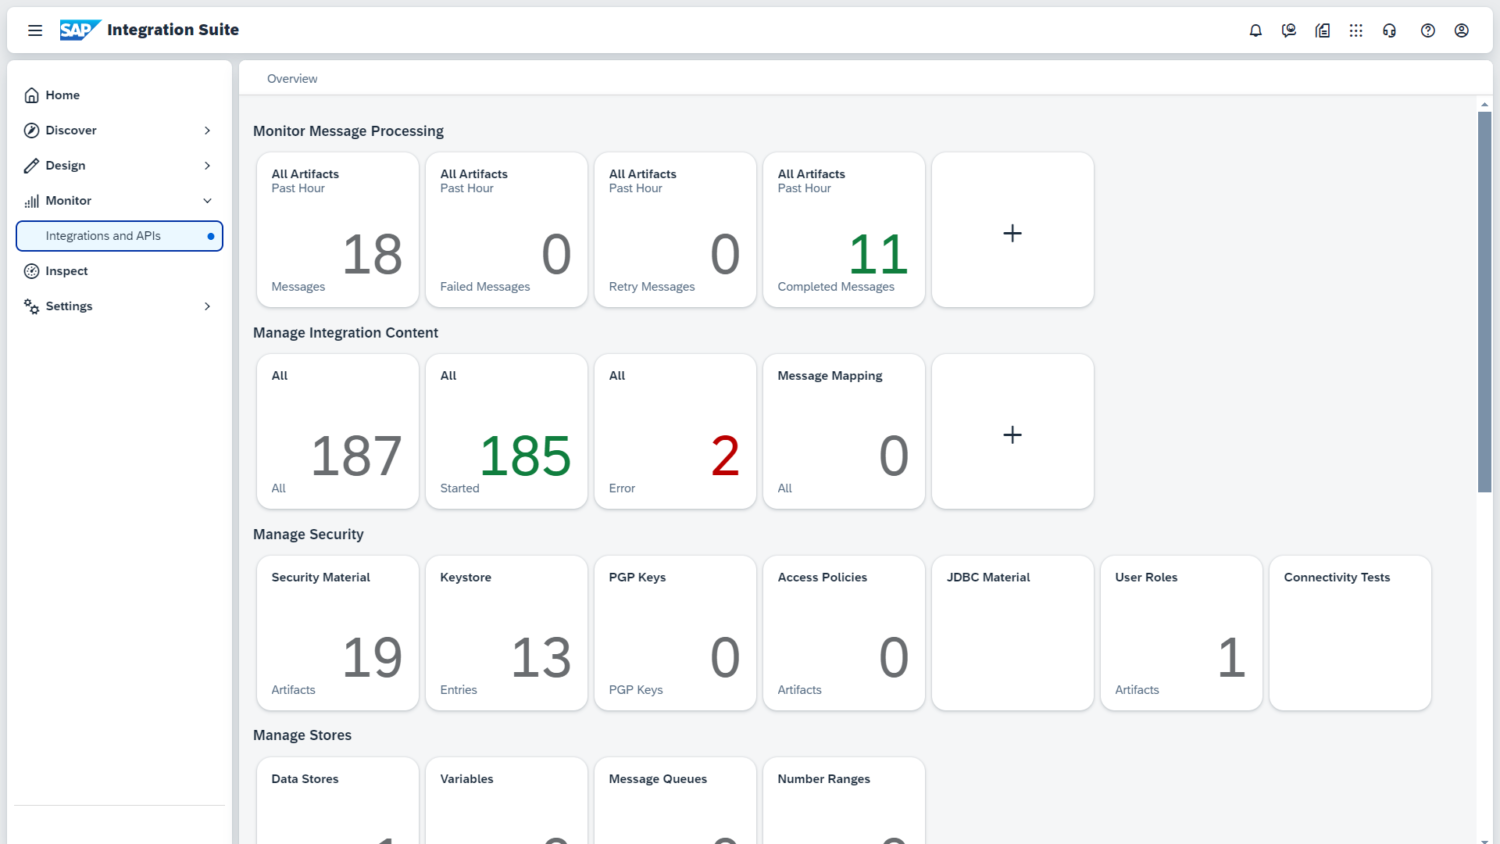Screen dimensions: 1500x844
Task: Open the Completed Messages tile
Action: (843, 230)
